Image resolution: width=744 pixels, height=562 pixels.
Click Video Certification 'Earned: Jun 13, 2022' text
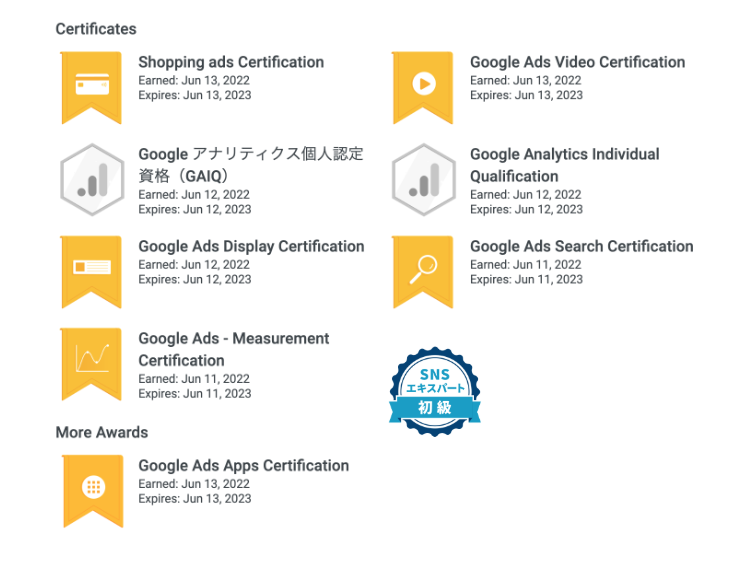(x=525, y=81)
